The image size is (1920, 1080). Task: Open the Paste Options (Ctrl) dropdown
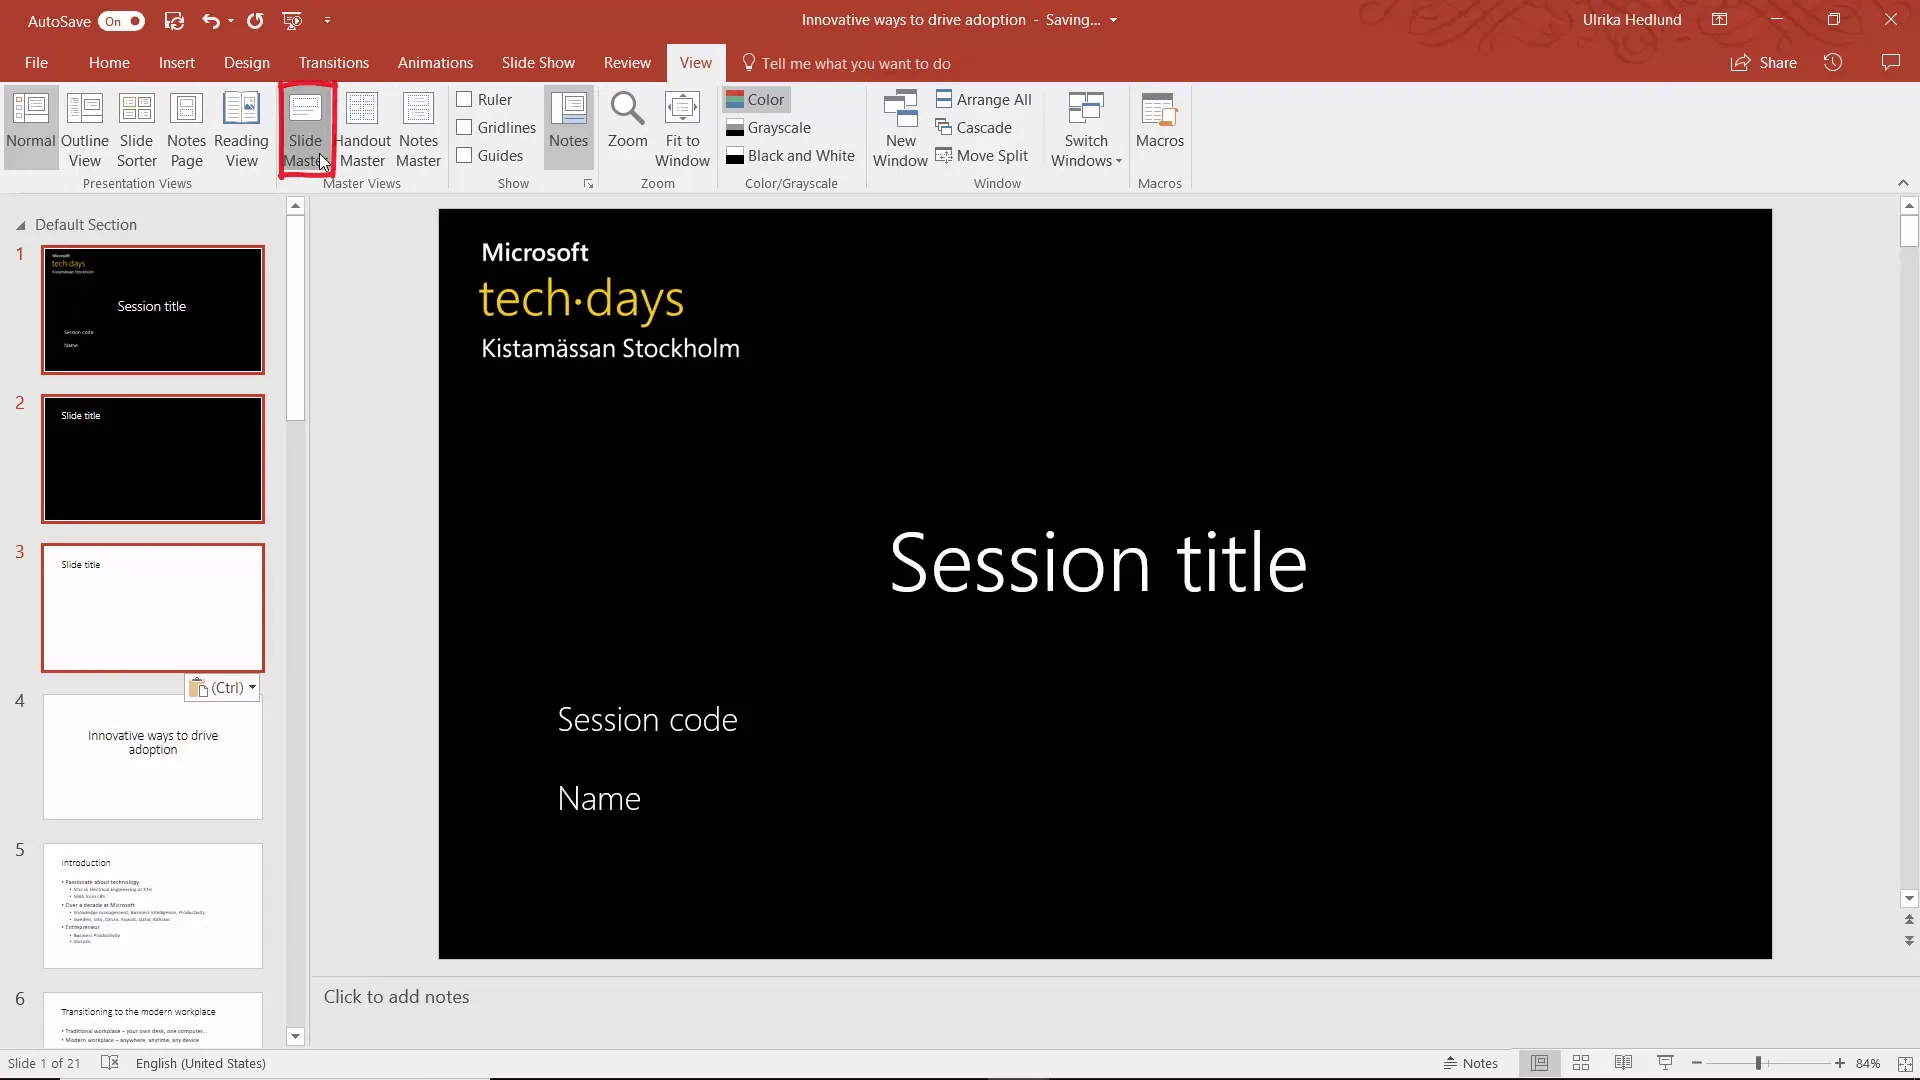[223, 688]
